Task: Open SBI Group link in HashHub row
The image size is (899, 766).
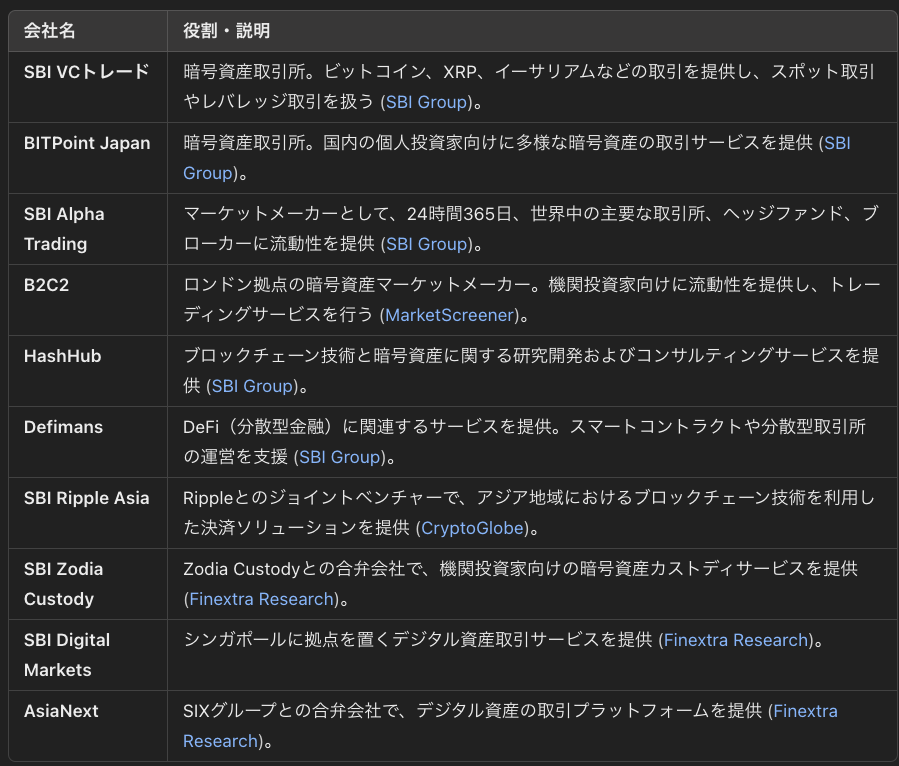Action: click(252, 386)
